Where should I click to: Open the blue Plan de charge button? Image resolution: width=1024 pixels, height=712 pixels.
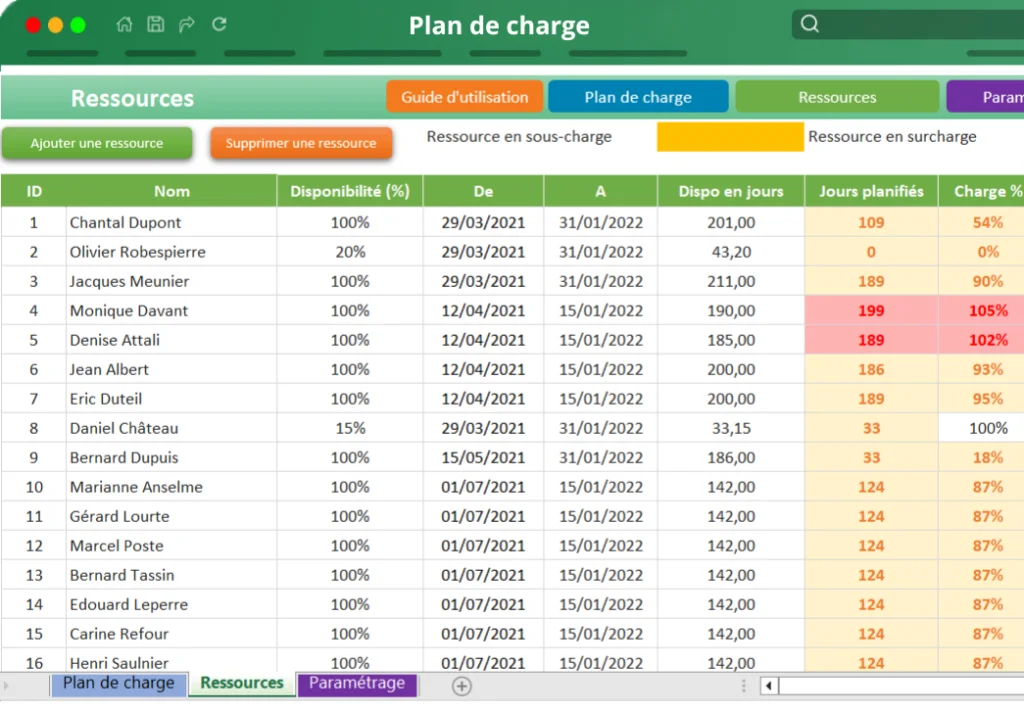click(x=638, y=97)
